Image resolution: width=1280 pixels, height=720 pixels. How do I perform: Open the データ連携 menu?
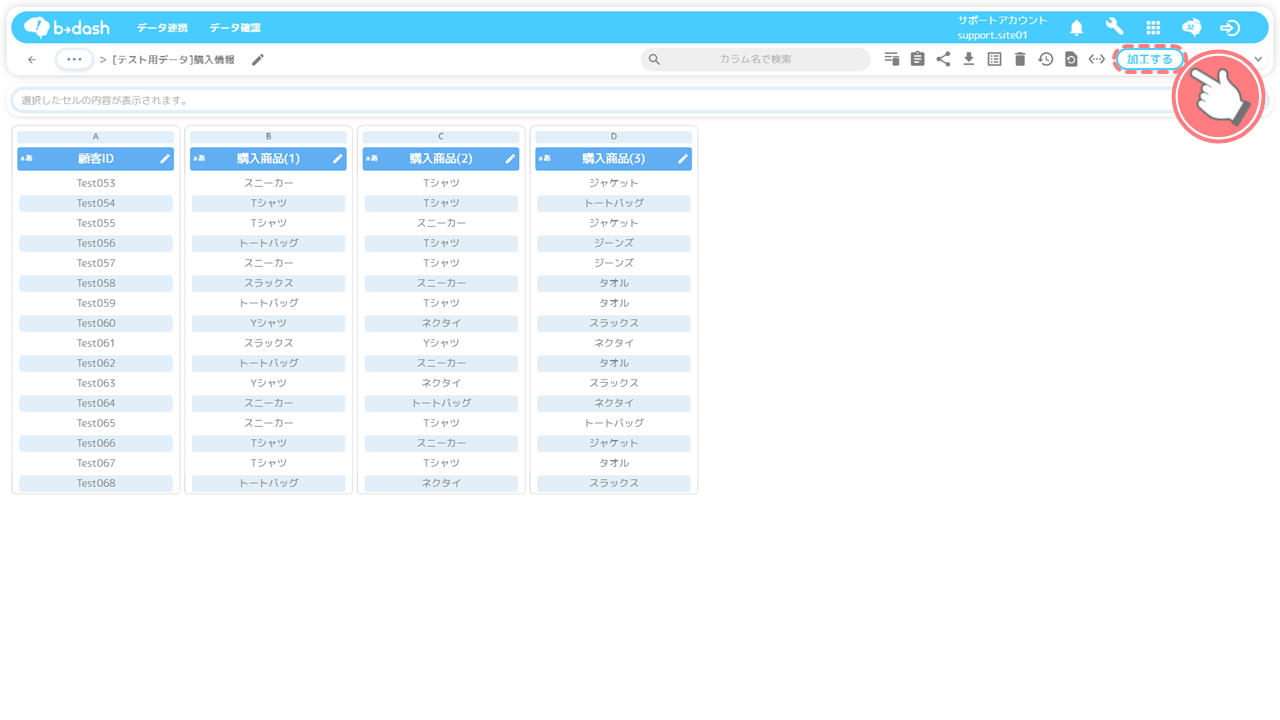162,28
